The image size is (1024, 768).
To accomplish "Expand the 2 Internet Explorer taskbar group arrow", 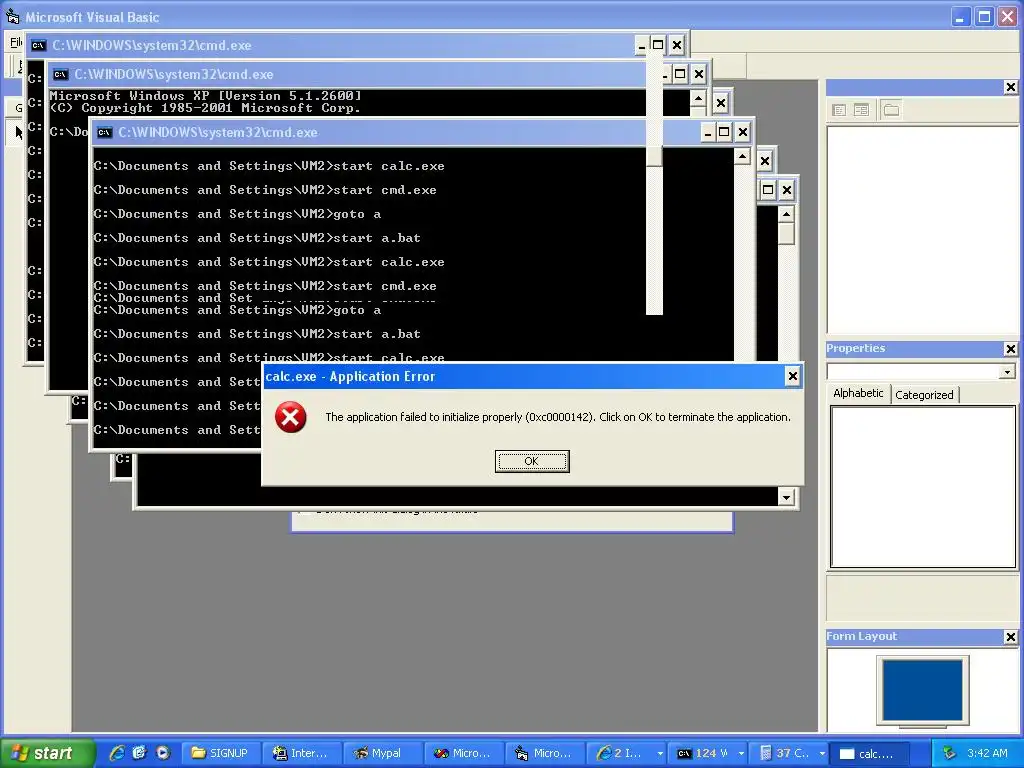I will click(660, 753).
